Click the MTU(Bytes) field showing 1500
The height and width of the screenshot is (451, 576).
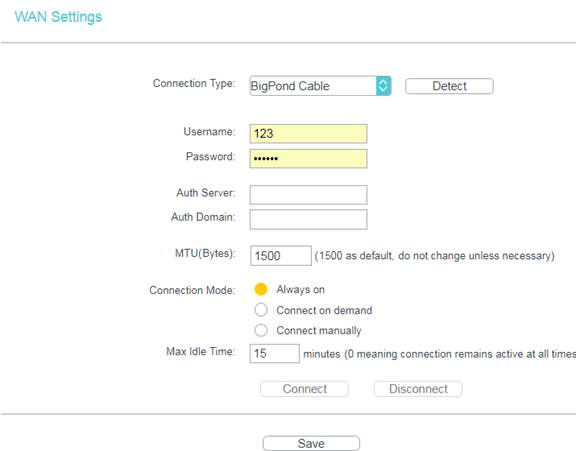281,256
